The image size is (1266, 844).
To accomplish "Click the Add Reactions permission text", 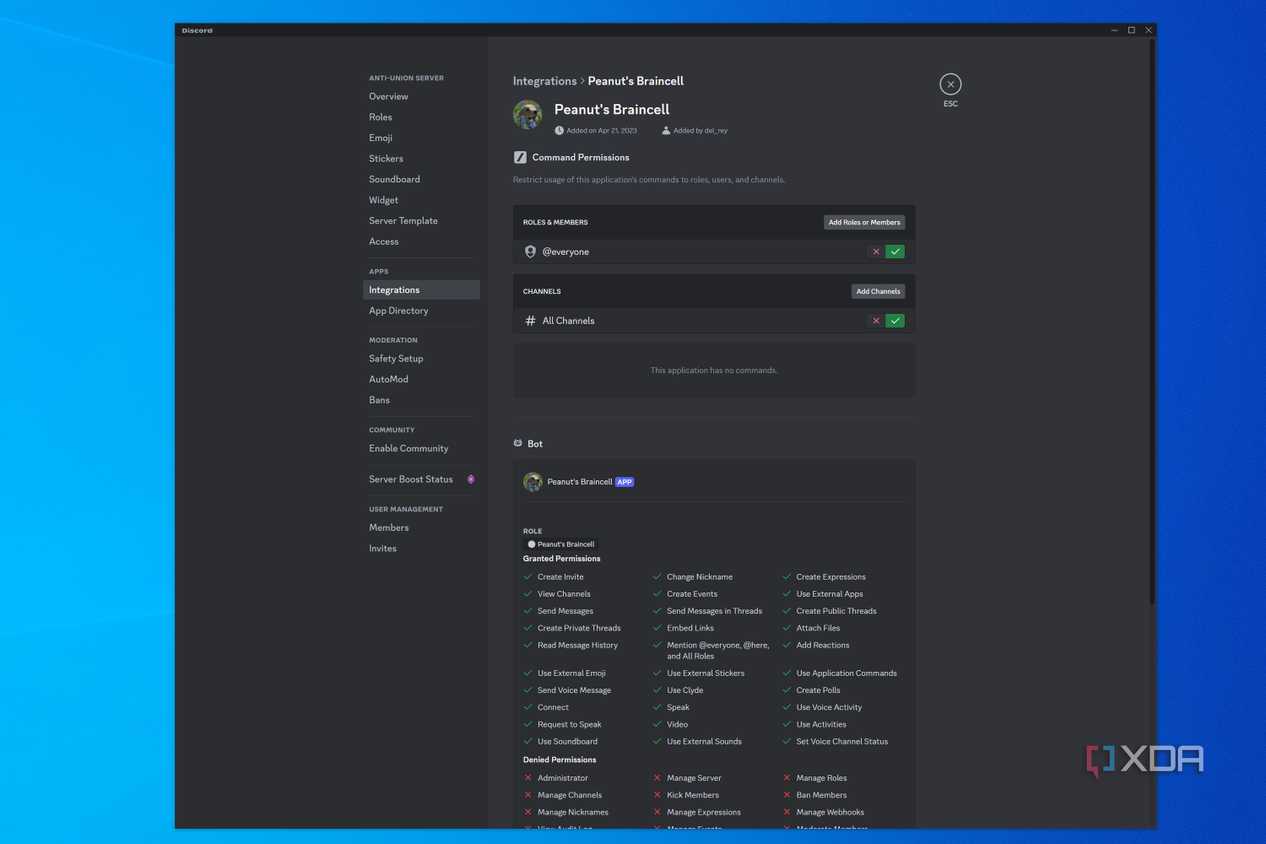I will (822, 645).
